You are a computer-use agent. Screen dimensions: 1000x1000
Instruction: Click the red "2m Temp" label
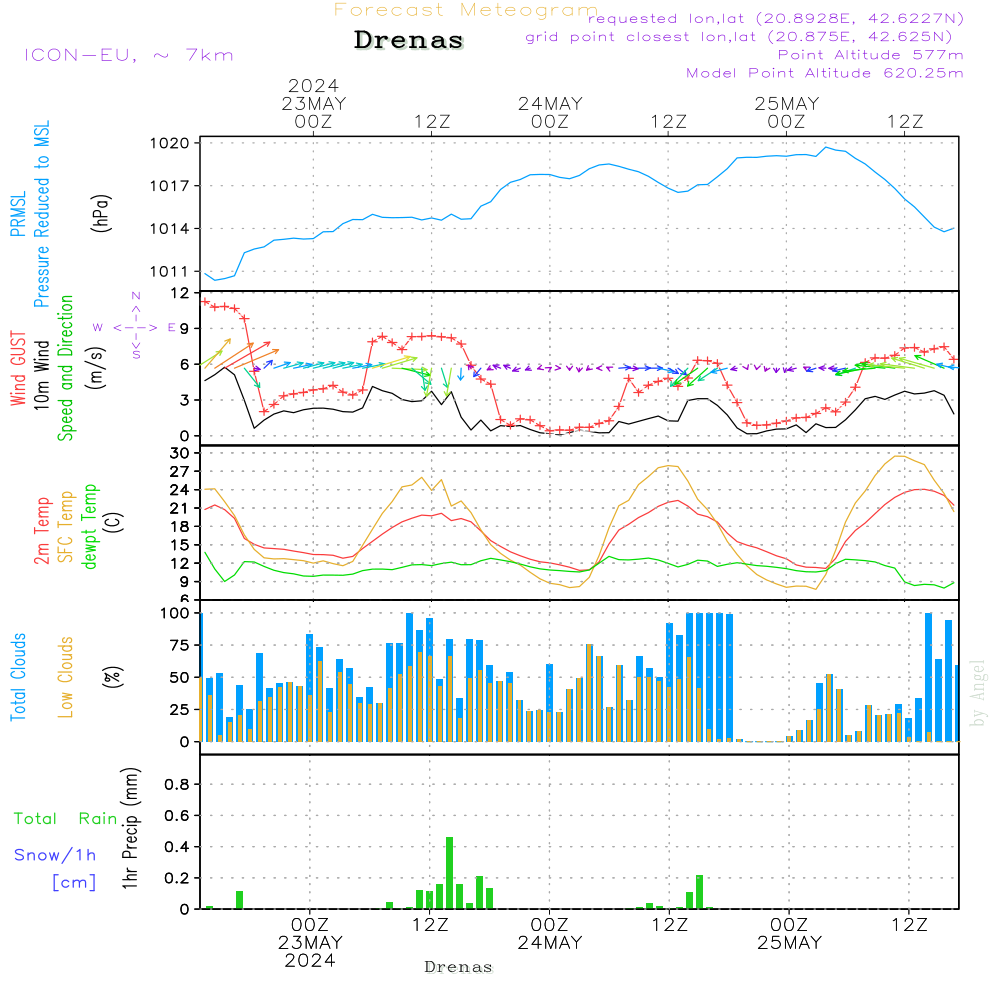pos(41,531)
